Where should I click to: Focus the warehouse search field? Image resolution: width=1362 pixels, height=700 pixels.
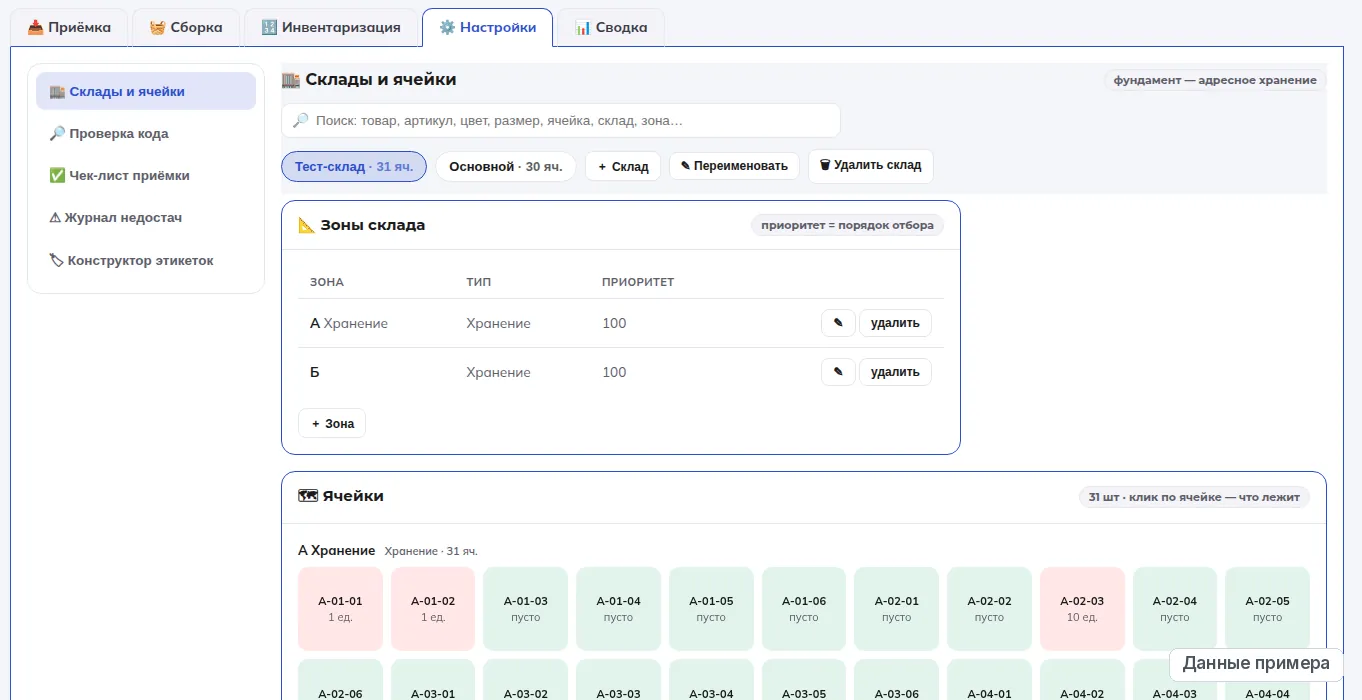click(561, 120)
